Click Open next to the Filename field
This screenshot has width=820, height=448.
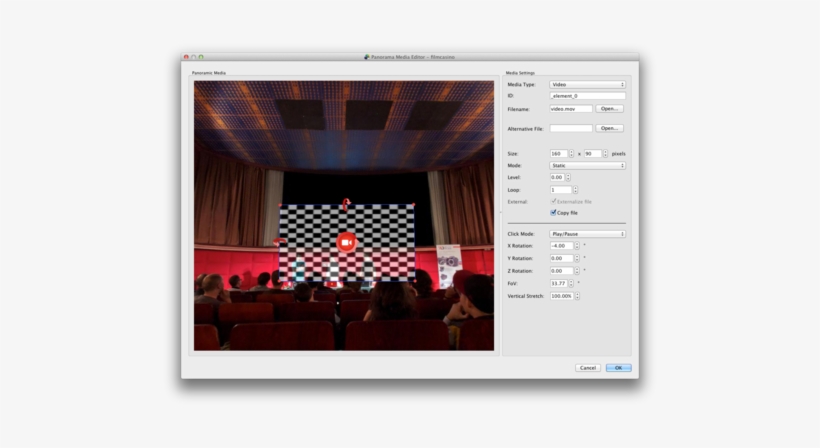click(609, 109)
